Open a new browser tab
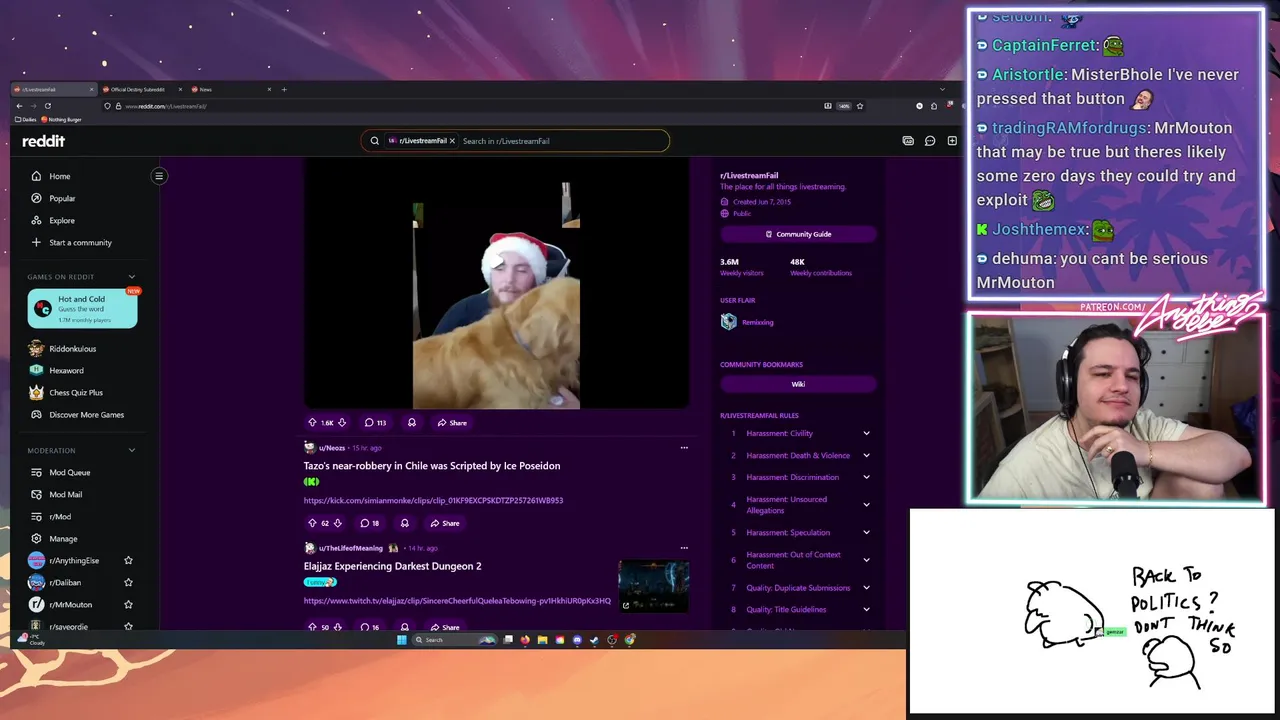 284,90
